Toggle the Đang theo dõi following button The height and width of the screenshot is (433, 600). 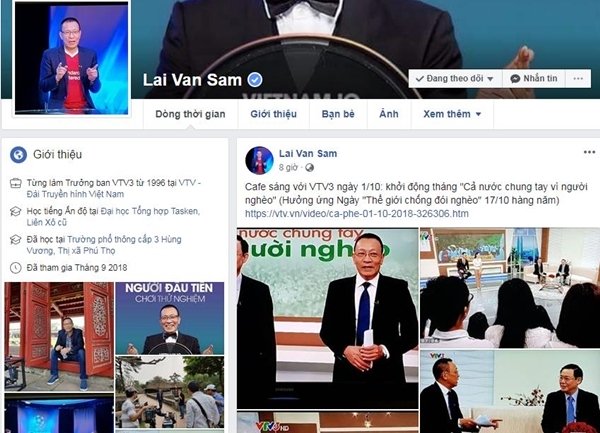455,78
